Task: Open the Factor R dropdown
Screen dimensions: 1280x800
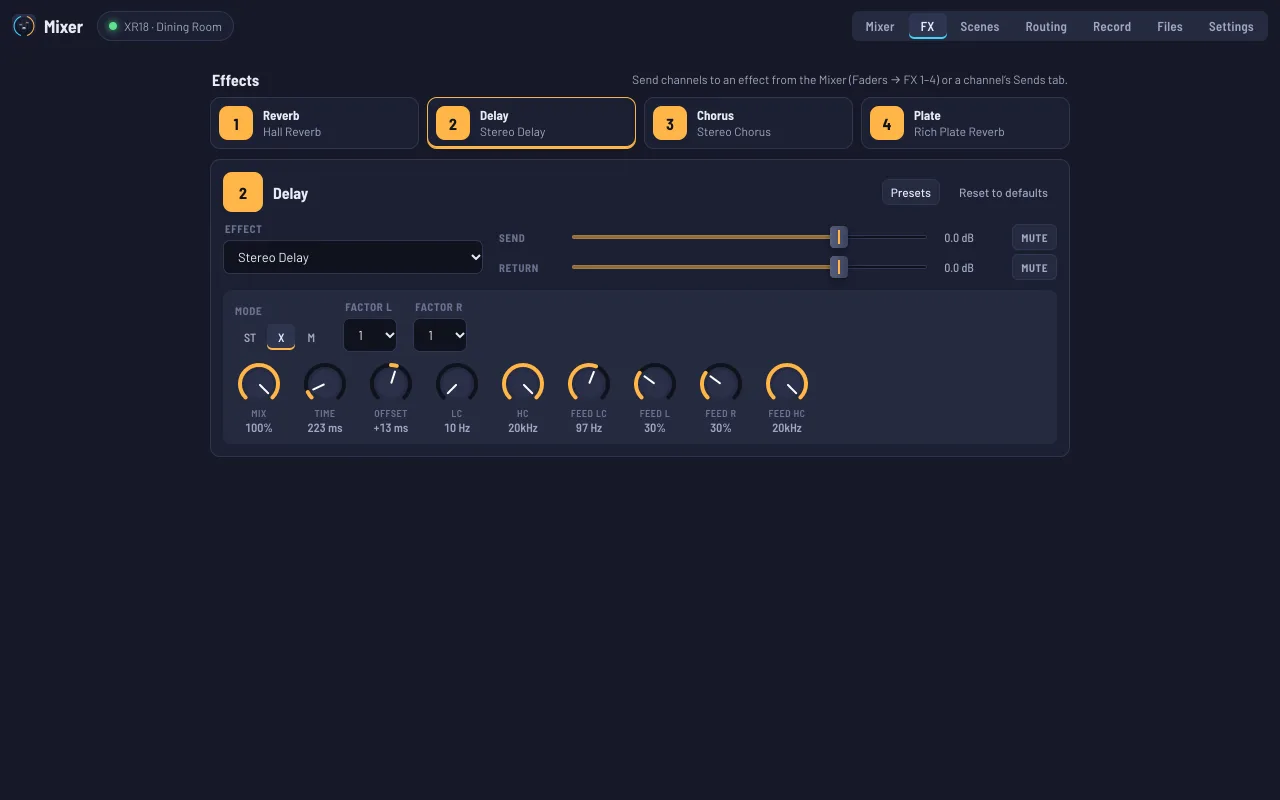Action: pos(440,335)
